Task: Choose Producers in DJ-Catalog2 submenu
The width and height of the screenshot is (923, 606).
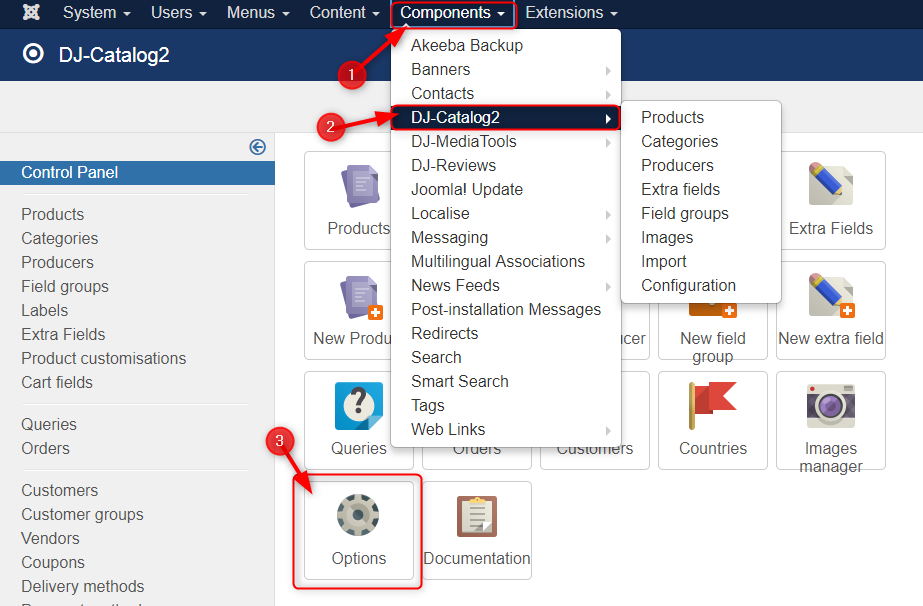Action: 700,165
